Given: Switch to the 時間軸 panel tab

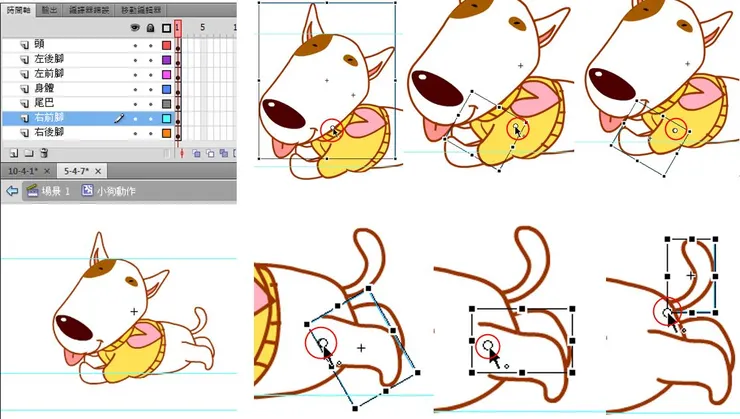Looking at the screenshot, I should point(18,10).
